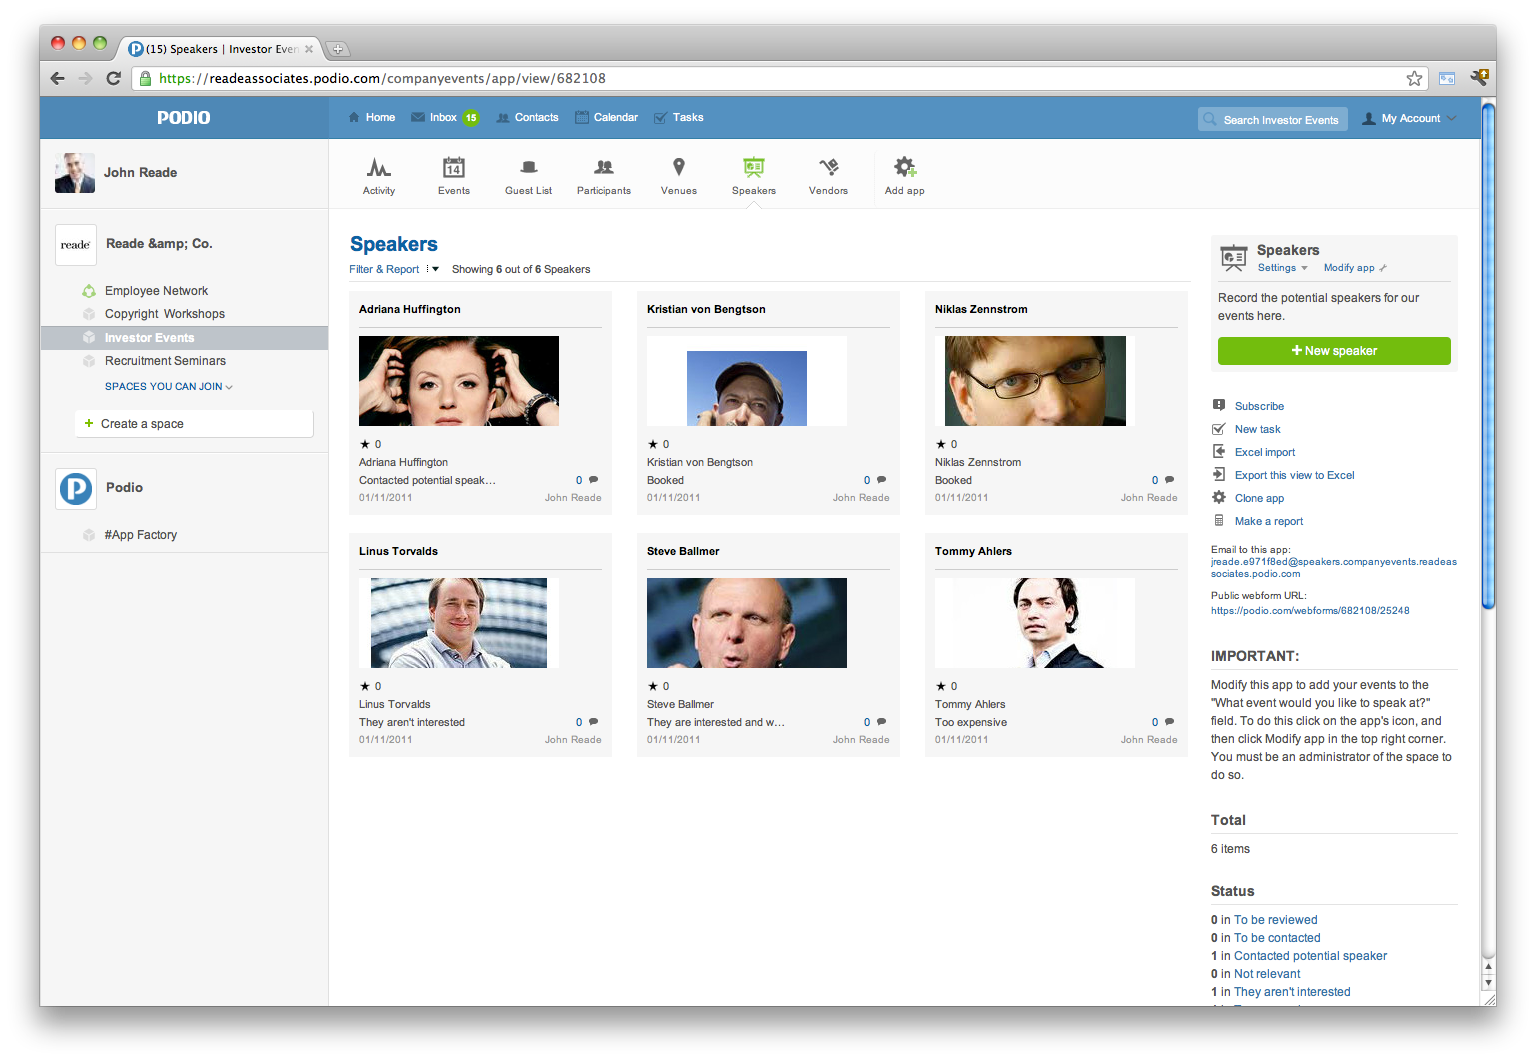Click the star rating on Adriana Huffington card
Viewport: 1536px width, 1061px height.
pyautogui.click(x=365, y=444)
